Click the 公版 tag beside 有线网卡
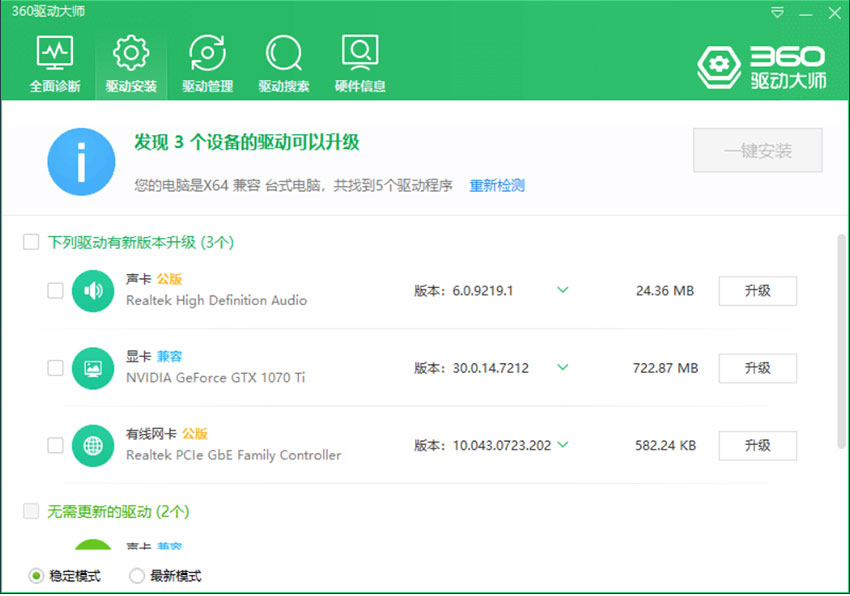Screen dimensions: 850x596 pyautogui.click(x=195, y=434)
